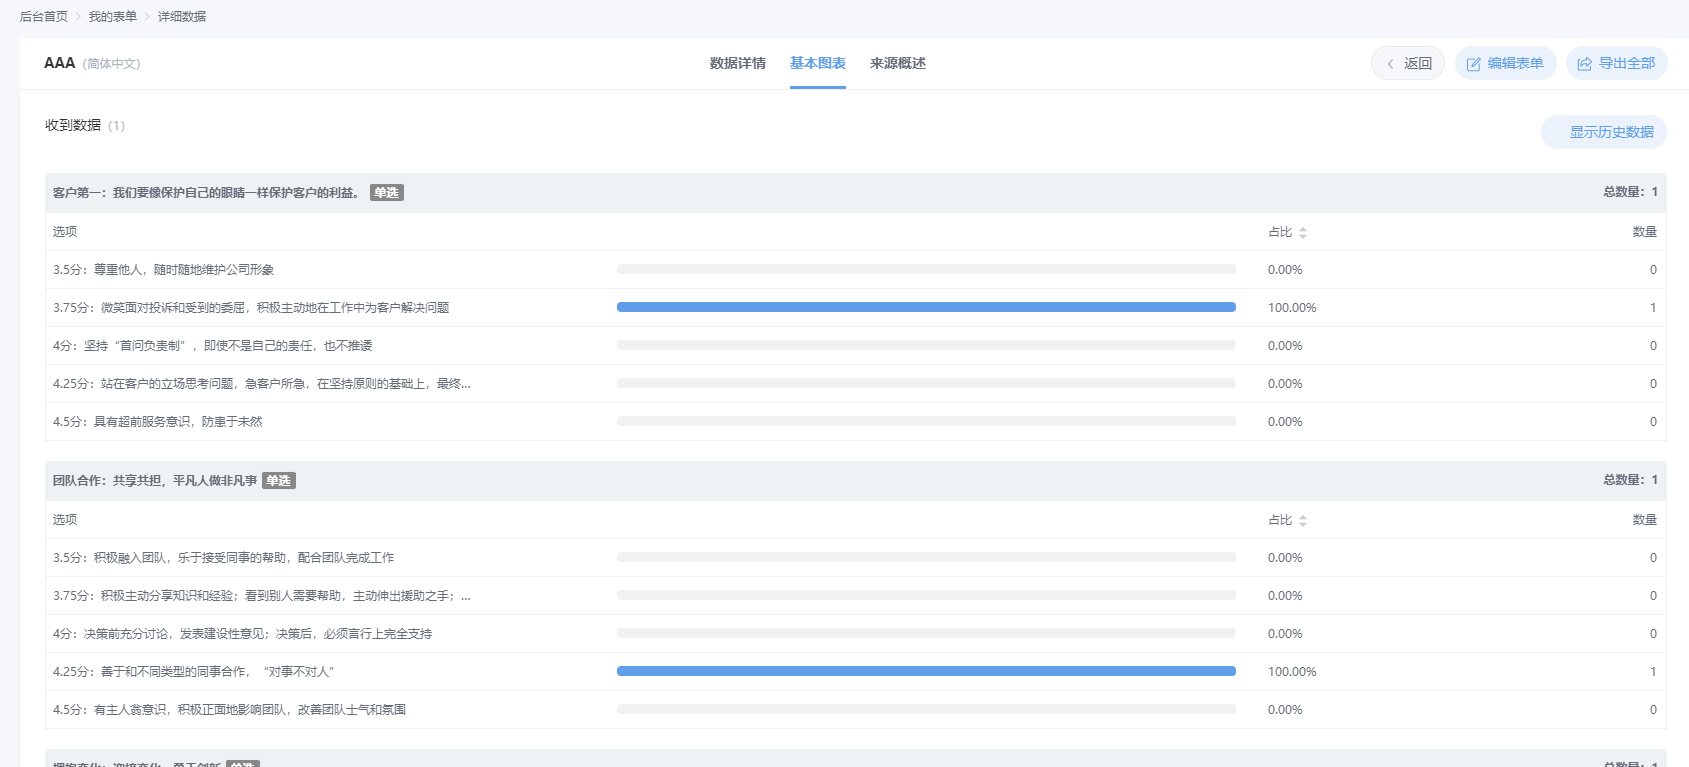Click 单选 tag beside 客户第一 question
The image size is (1689, 767).
click(x=386, y=193)
